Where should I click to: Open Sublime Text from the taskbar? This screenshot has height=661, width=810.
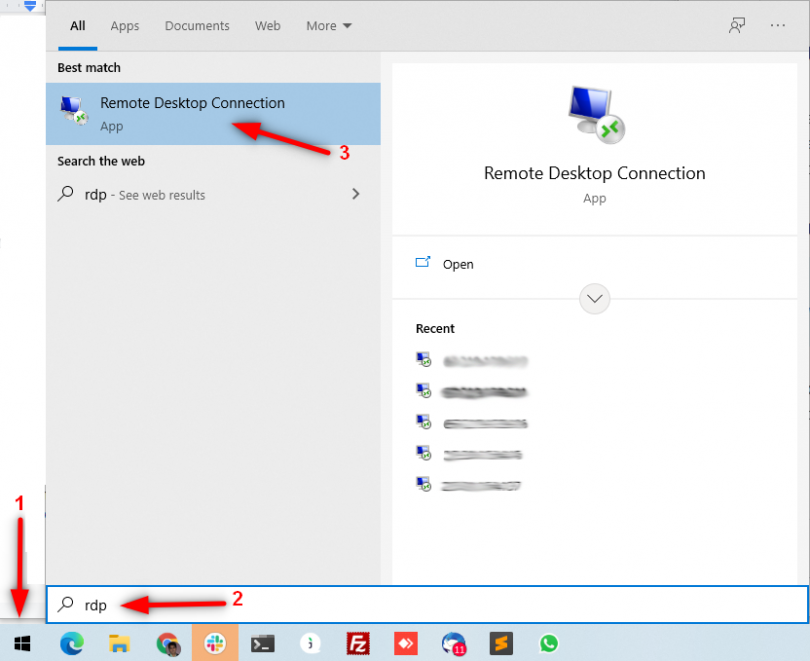[x=501, y=643]
